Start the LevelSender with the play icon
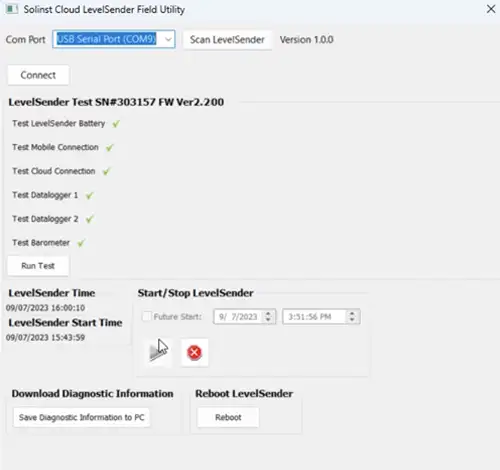500x470 pixels. (158, 353)
